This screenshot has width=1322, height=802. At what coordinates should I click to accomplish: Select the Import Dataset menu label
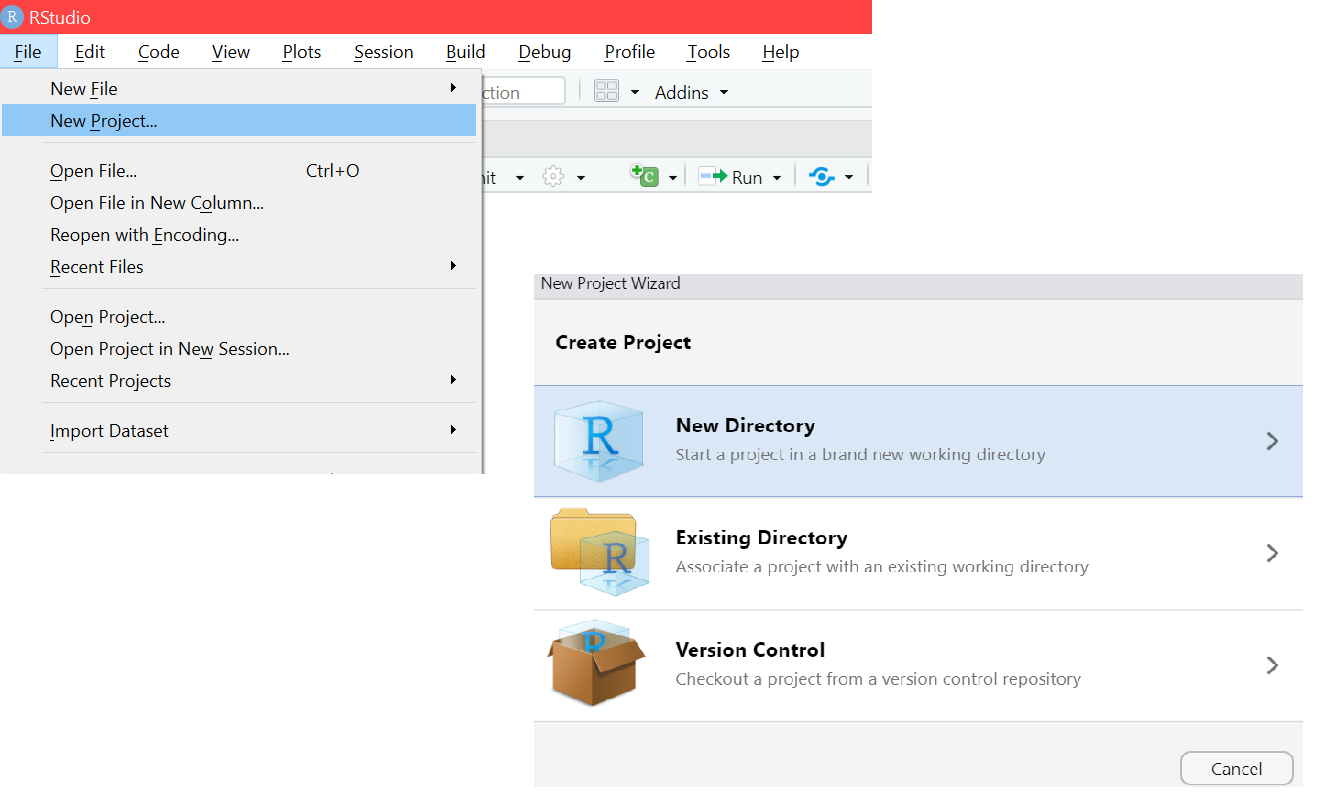pyautogui.click(x=110, y=431)
